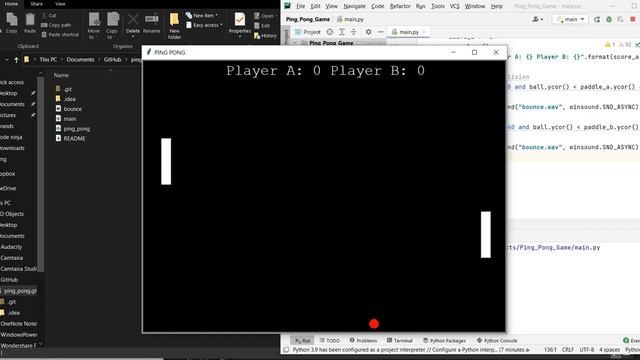The height and width of the screenshot is (360, 640).
Task: Click the 4 spaces indent setting
Action: (609, 350)
